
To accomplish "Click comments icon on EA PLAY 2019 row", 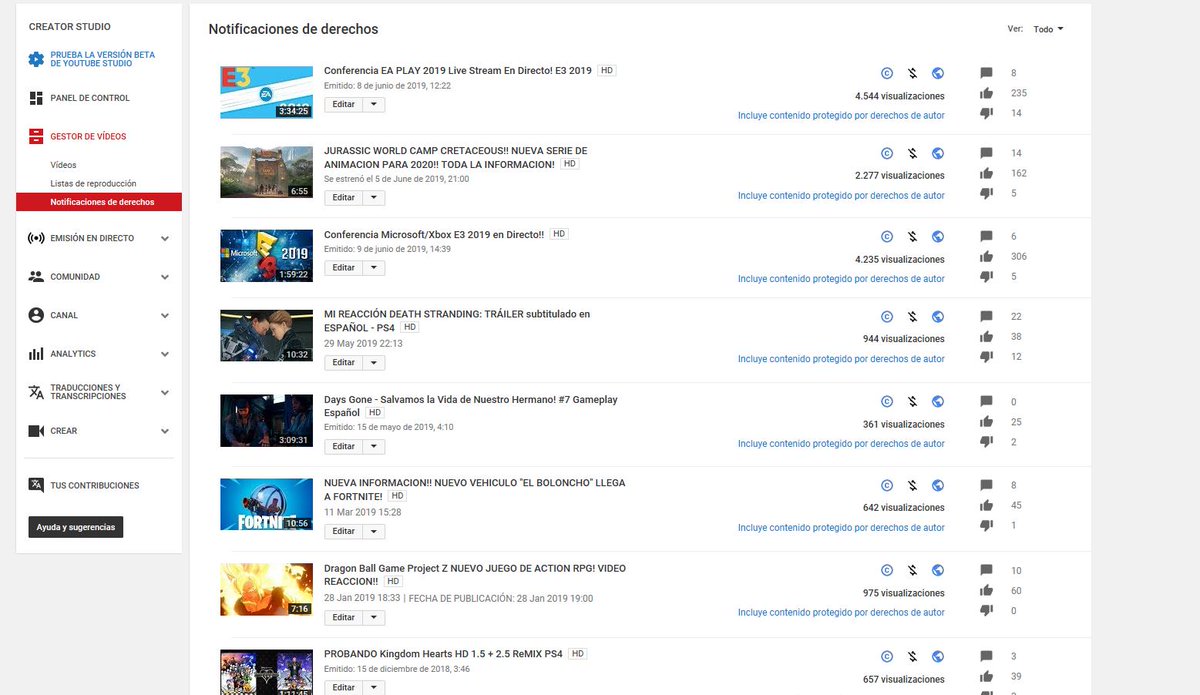I will click(x=987, y=73).
